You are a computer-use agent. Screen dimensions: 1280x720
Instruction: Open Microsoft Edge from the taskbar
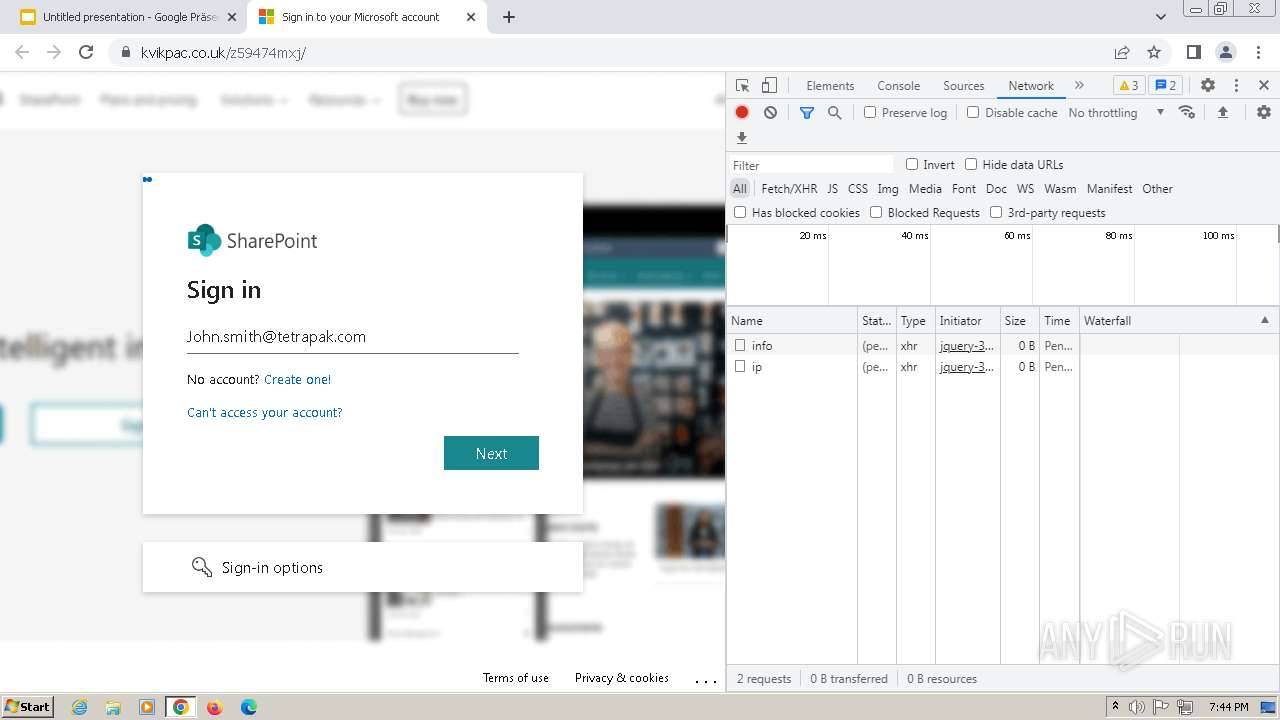[248, 707]
